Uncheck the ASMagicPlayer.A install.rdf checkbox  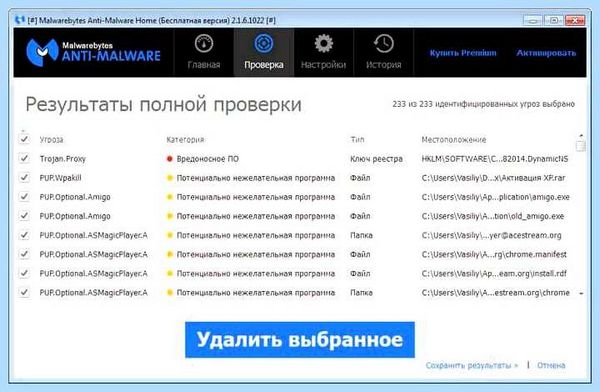(x=24, y=273)
